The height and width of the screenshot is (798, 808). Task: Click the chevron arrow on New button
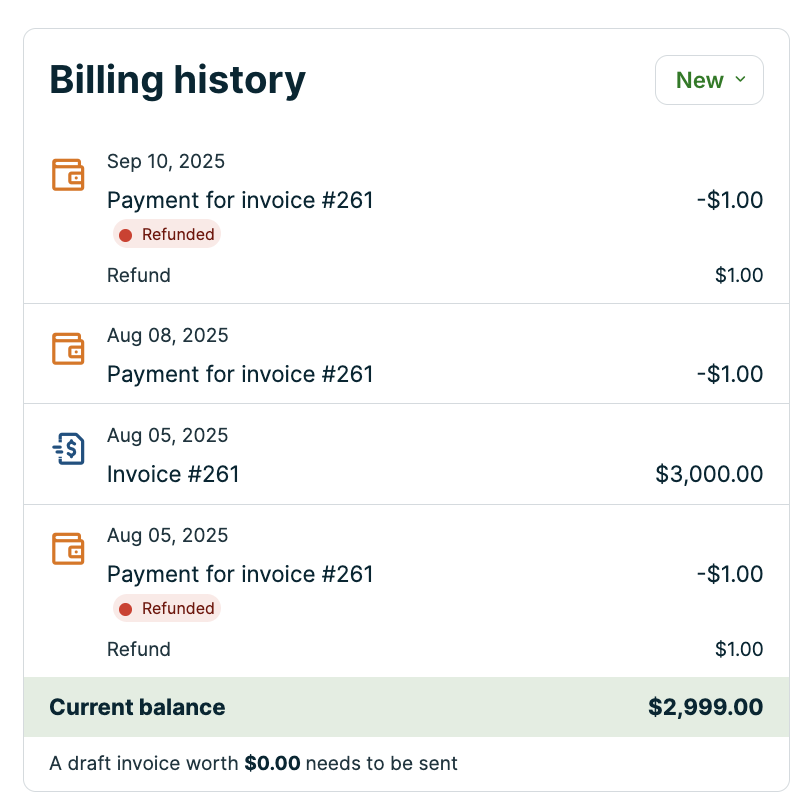(x=740, y=80)
